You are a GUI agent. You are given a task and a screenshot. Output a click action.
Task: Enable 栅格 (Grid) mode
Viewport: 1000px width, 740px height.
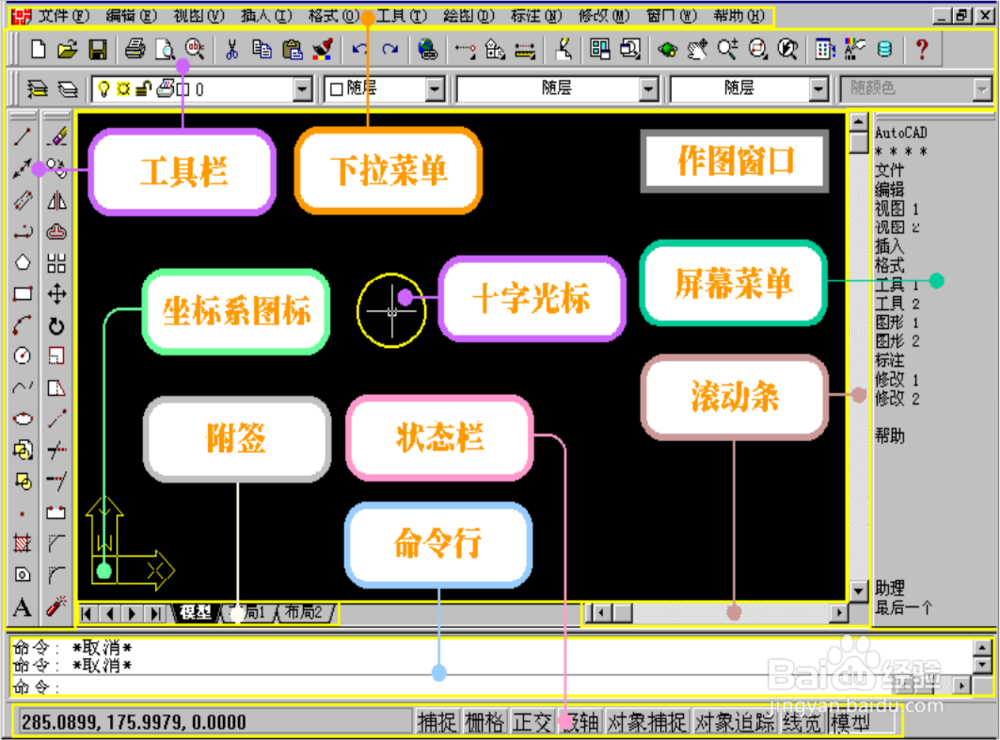click(484, 722)
